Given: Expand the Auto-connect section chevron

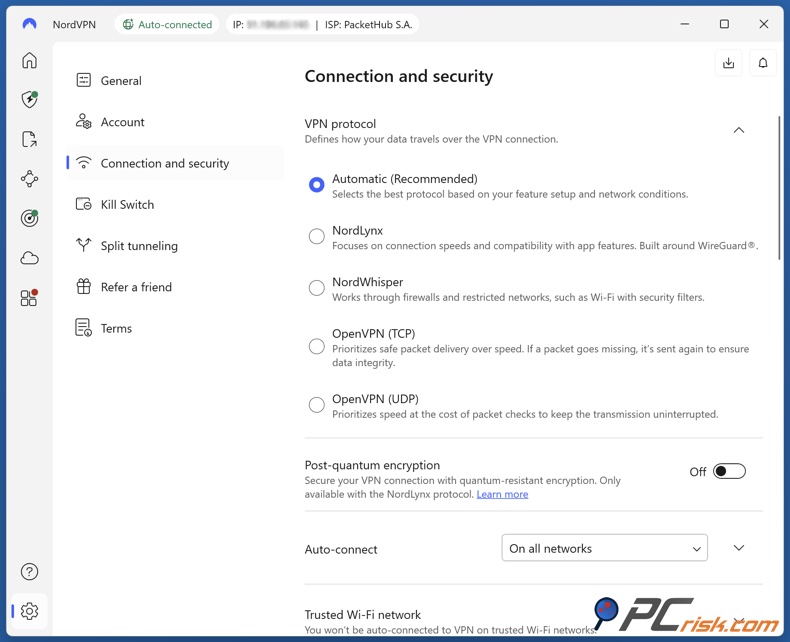Looking at the screenshot, I should (x=739, y=548).
